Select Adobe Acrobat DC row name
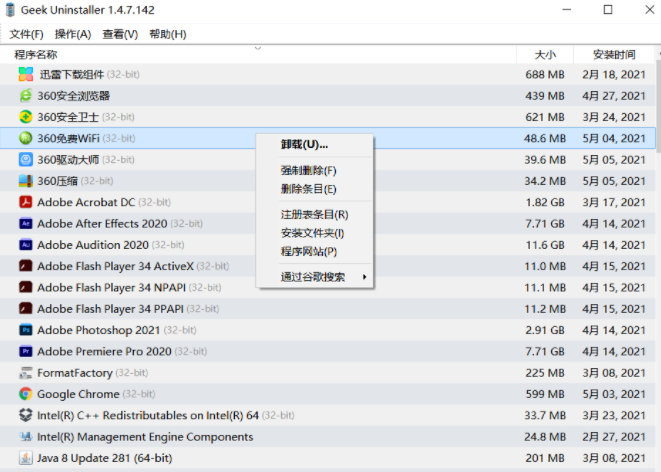This screenshot has width=661, height=472. (86, 202)
